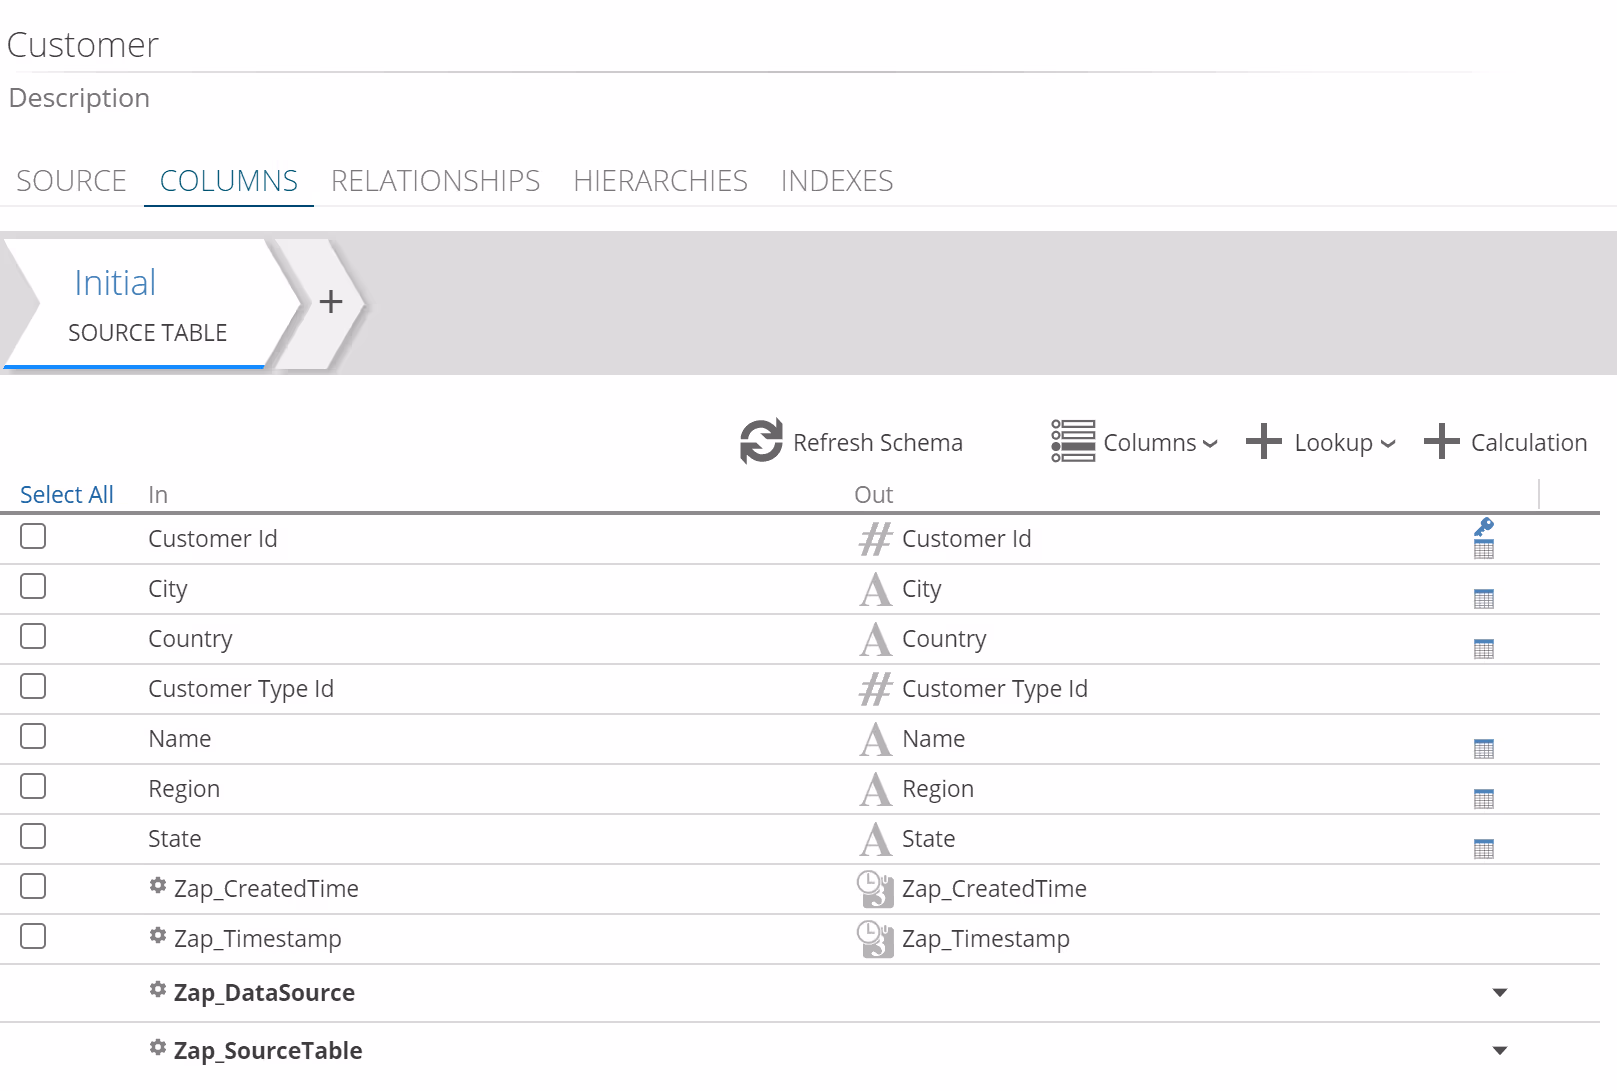Open the Hierarchies tab

(x=660, y=181)
